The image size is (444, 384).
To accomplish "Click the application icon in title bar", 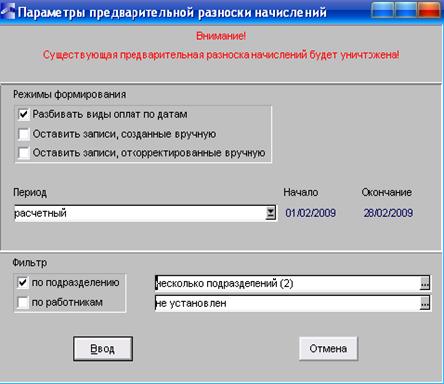I will 8,11.
